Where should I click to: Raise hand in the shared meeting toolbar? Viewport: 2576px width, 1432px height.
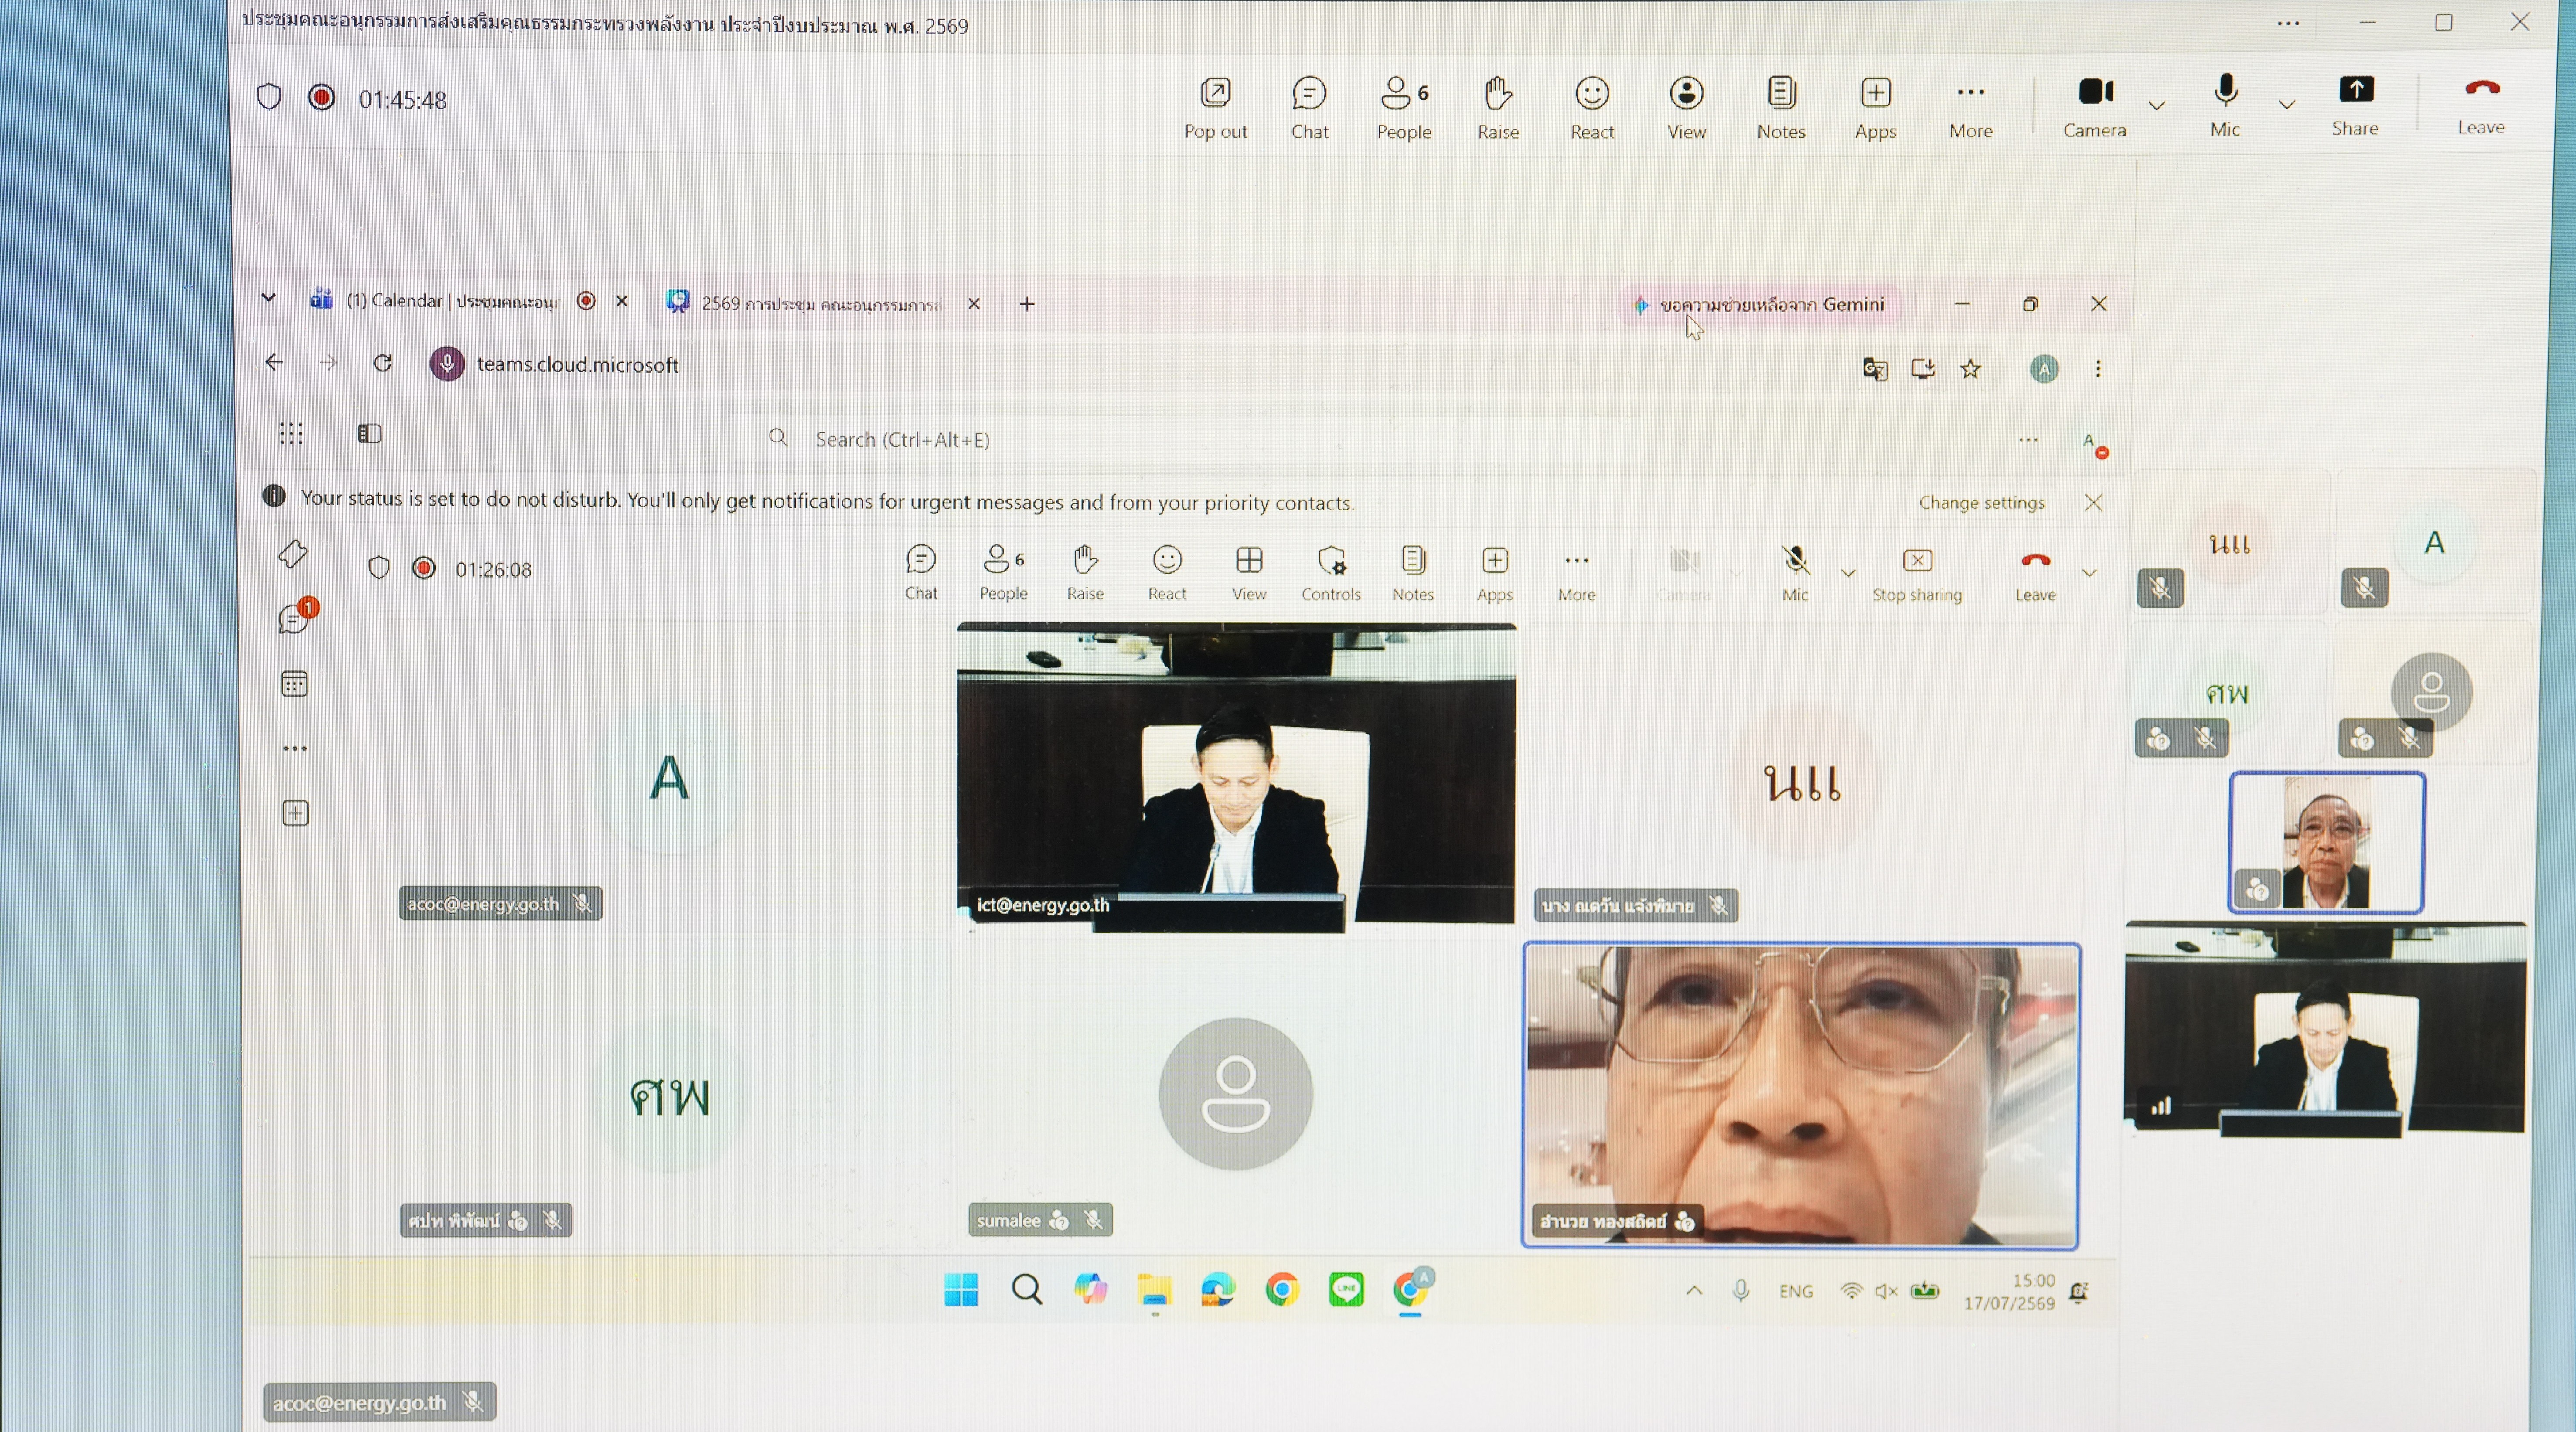[1085, 572]
